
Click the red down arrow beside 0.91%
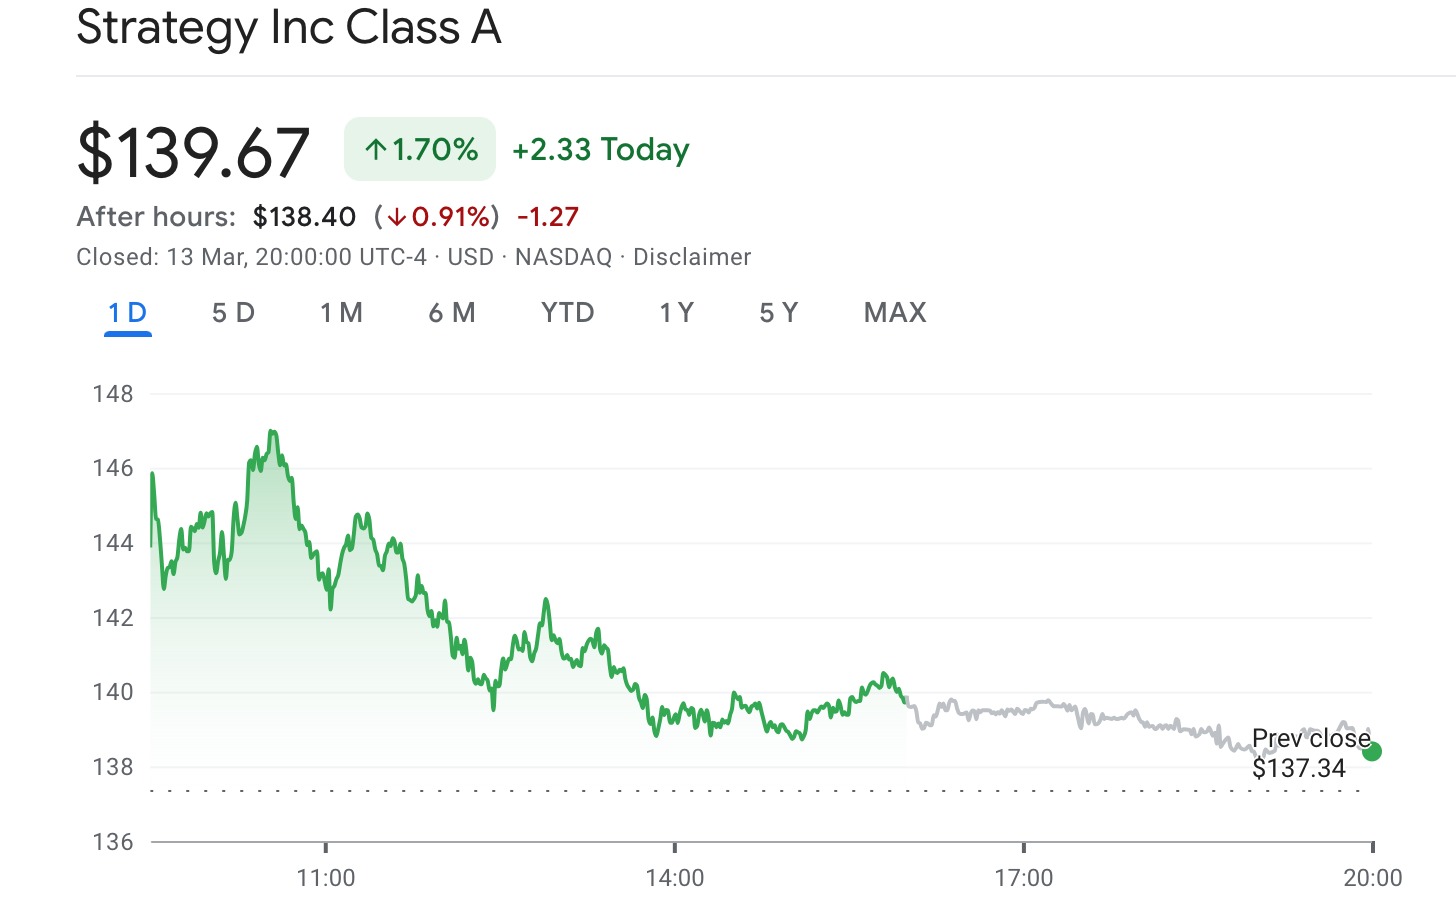point(396,217)
